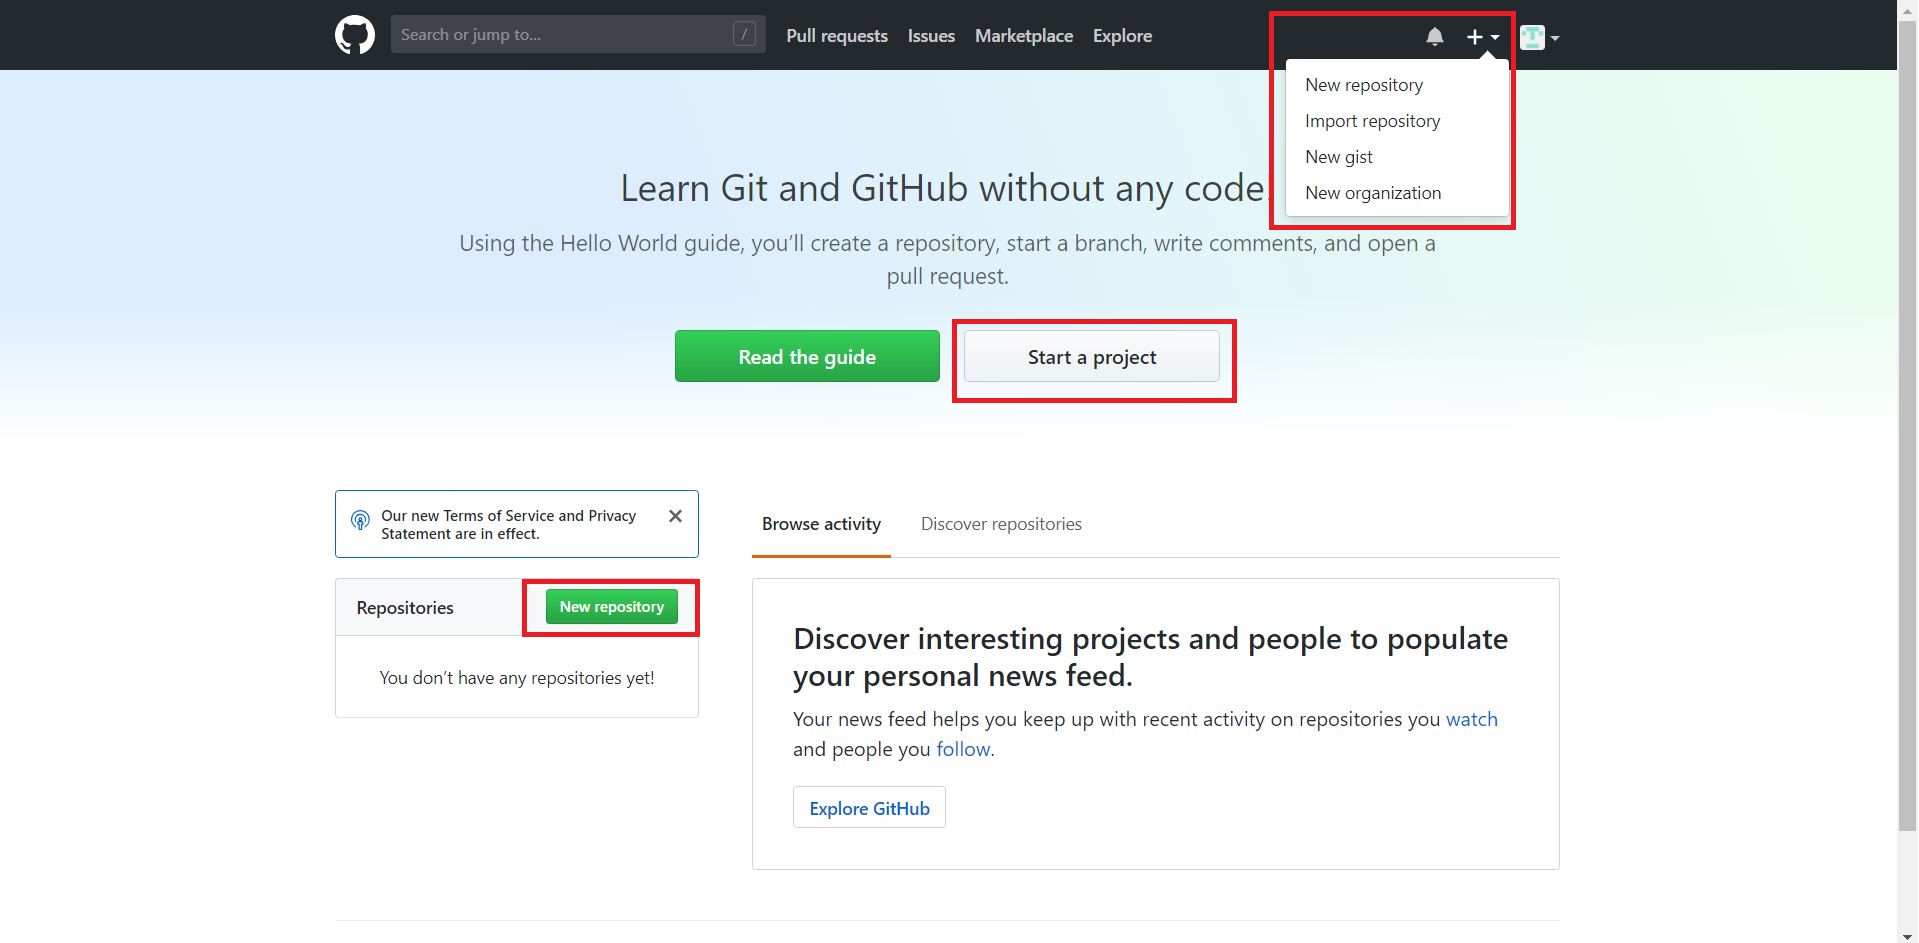The width and height of the screenshot is (1919, 943).
Task: Follow the watch link
Action: 1472,719
